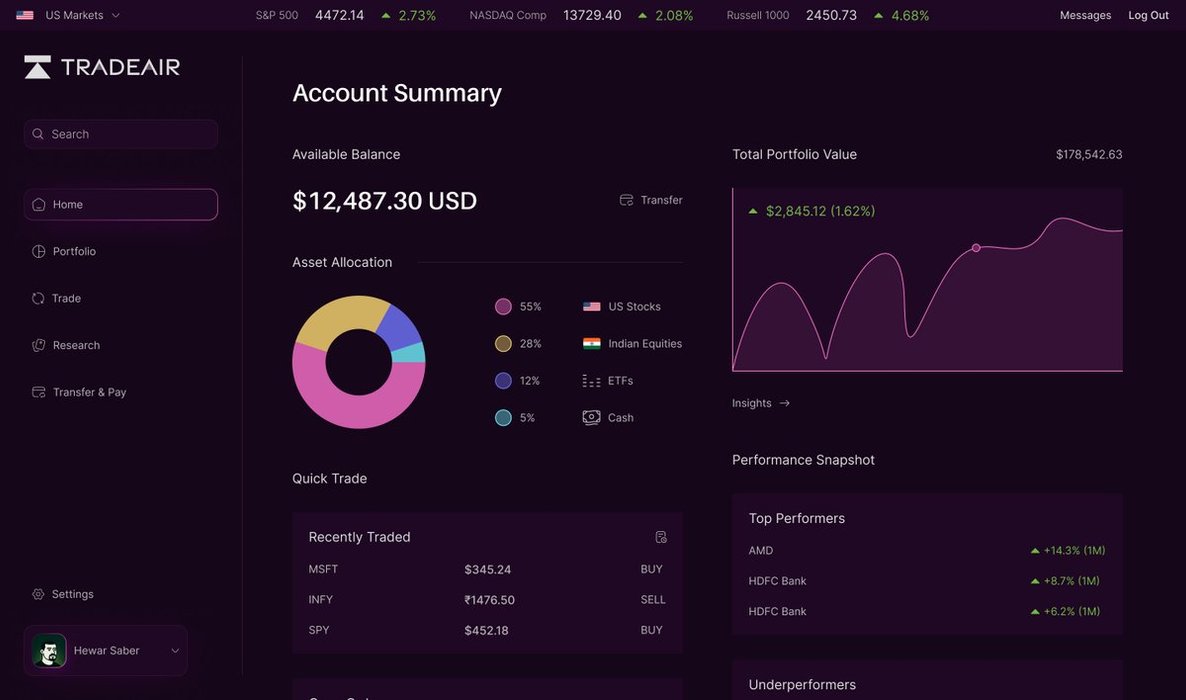The width and height of the screenshot is (1186, 700).
Task: Click the TradeAir logo icon
Action: click(x=37, y=67)
